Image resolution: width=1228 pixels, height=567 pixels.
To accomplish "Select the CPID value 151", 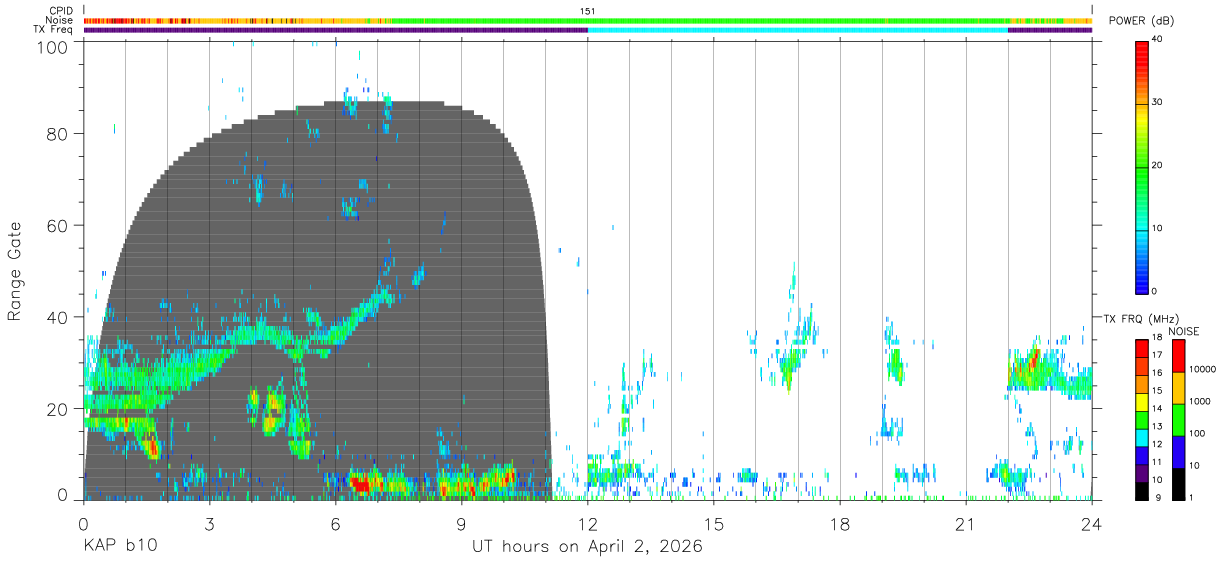I will pos(588,11).
